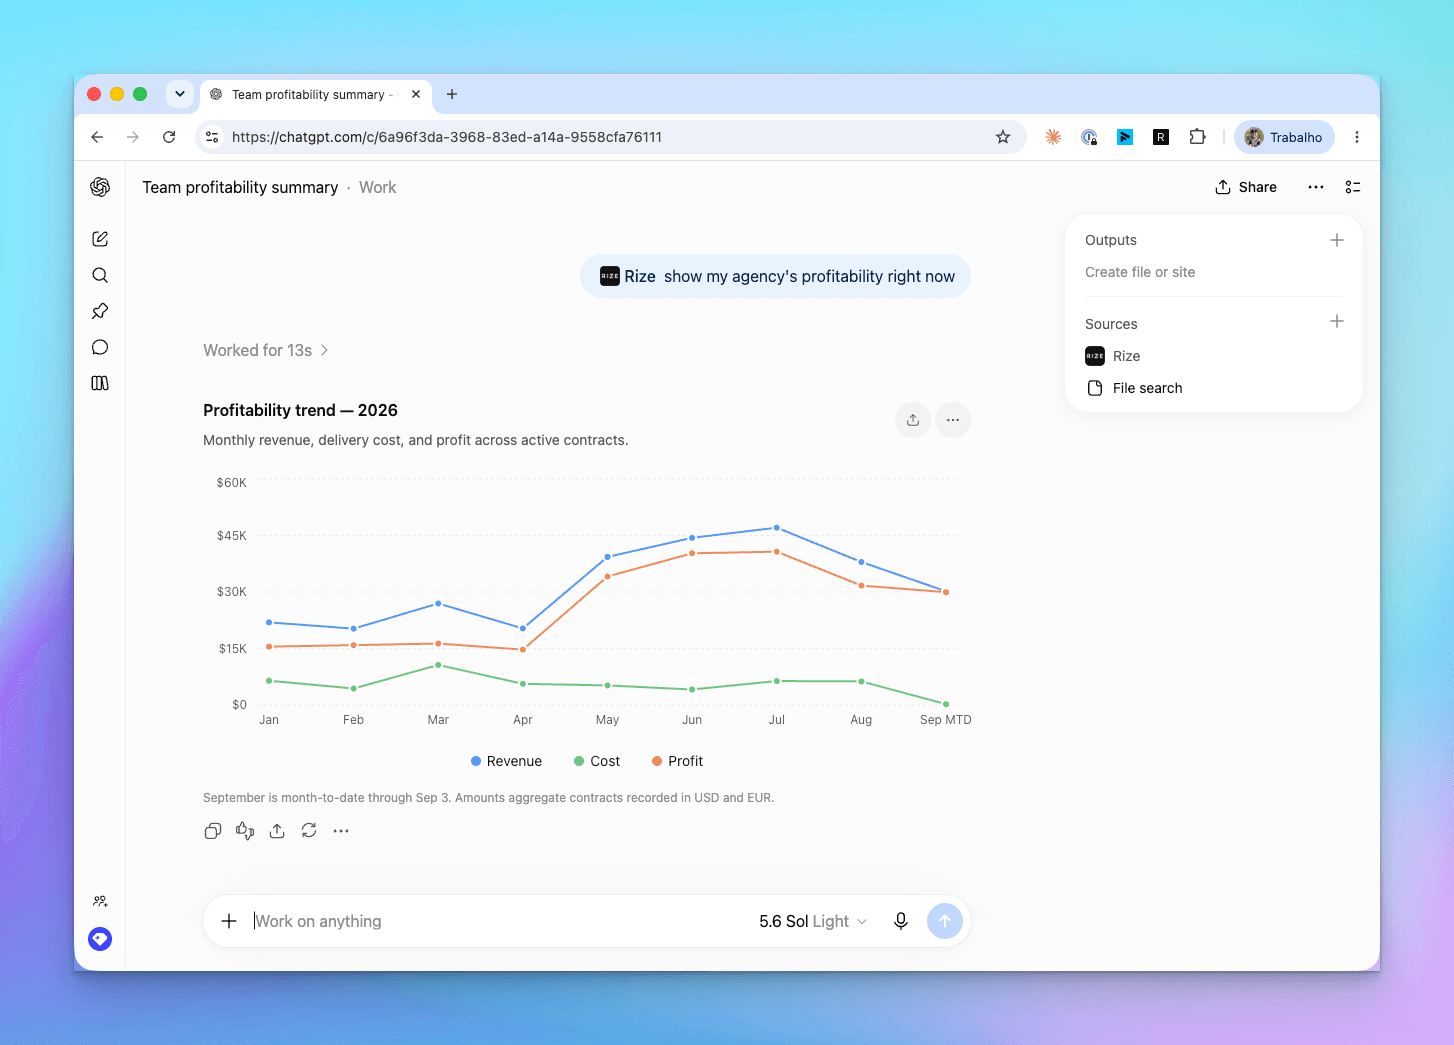Viewport: 1454px width, 1045px height.
Task: Open Chrome menu three dots
Action: tap(1357, 137)
